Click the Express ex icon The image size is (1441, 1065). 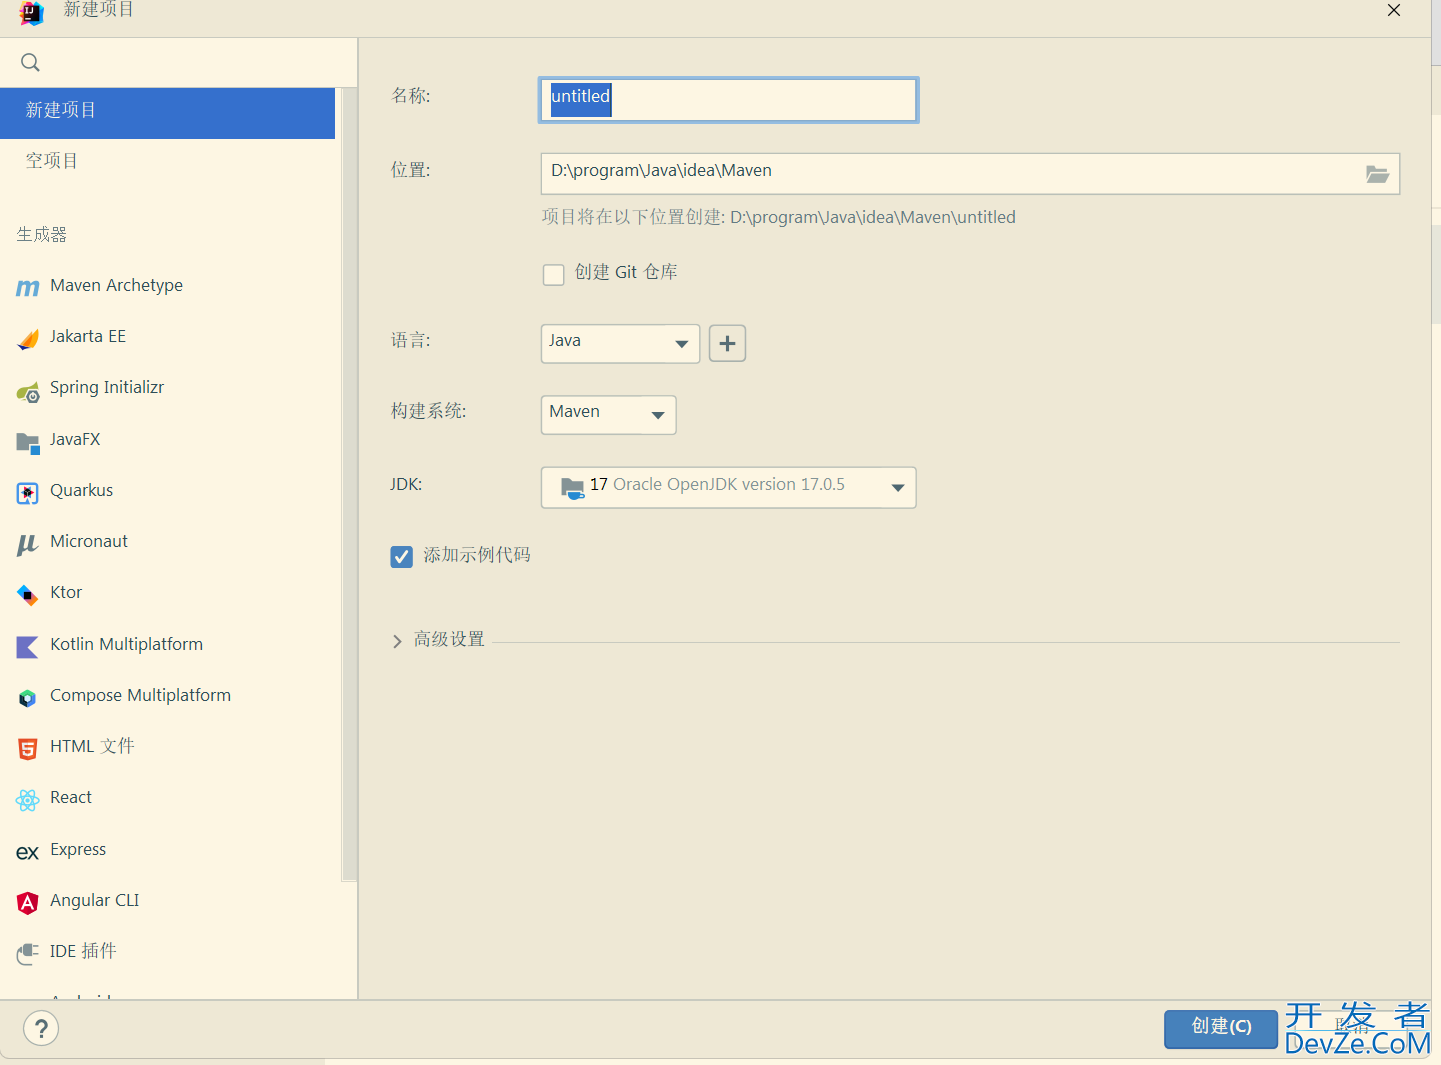click(x=27, y=852)
